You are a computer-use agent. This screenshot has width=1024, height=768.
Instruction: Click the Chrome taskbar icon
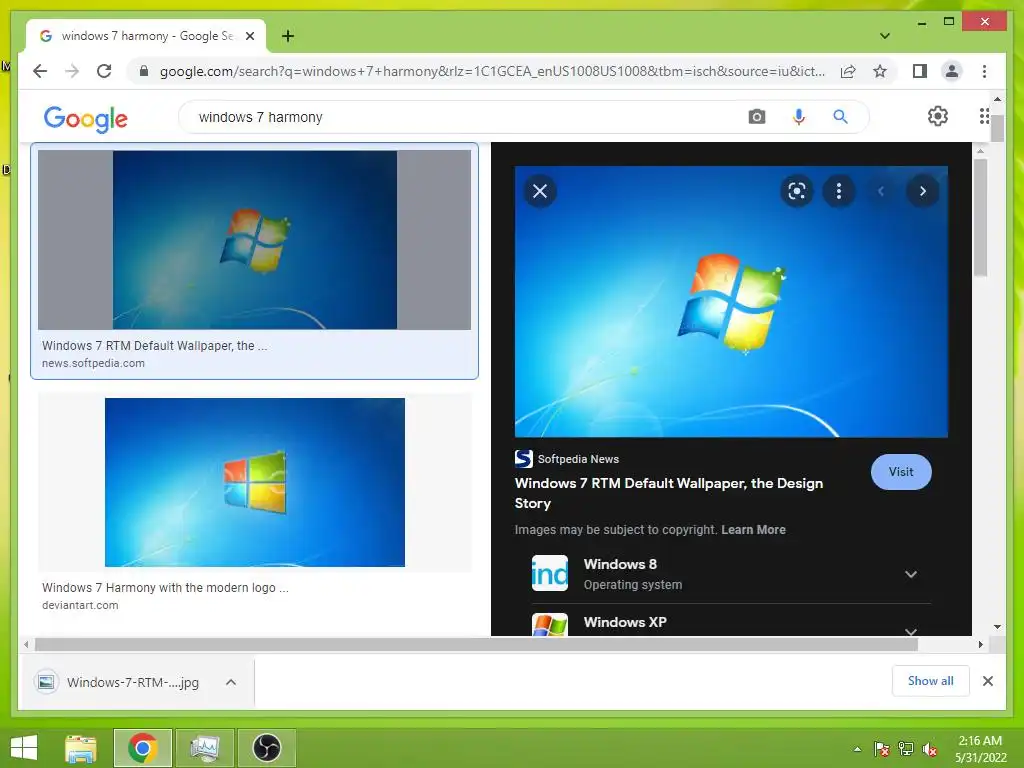143,748
